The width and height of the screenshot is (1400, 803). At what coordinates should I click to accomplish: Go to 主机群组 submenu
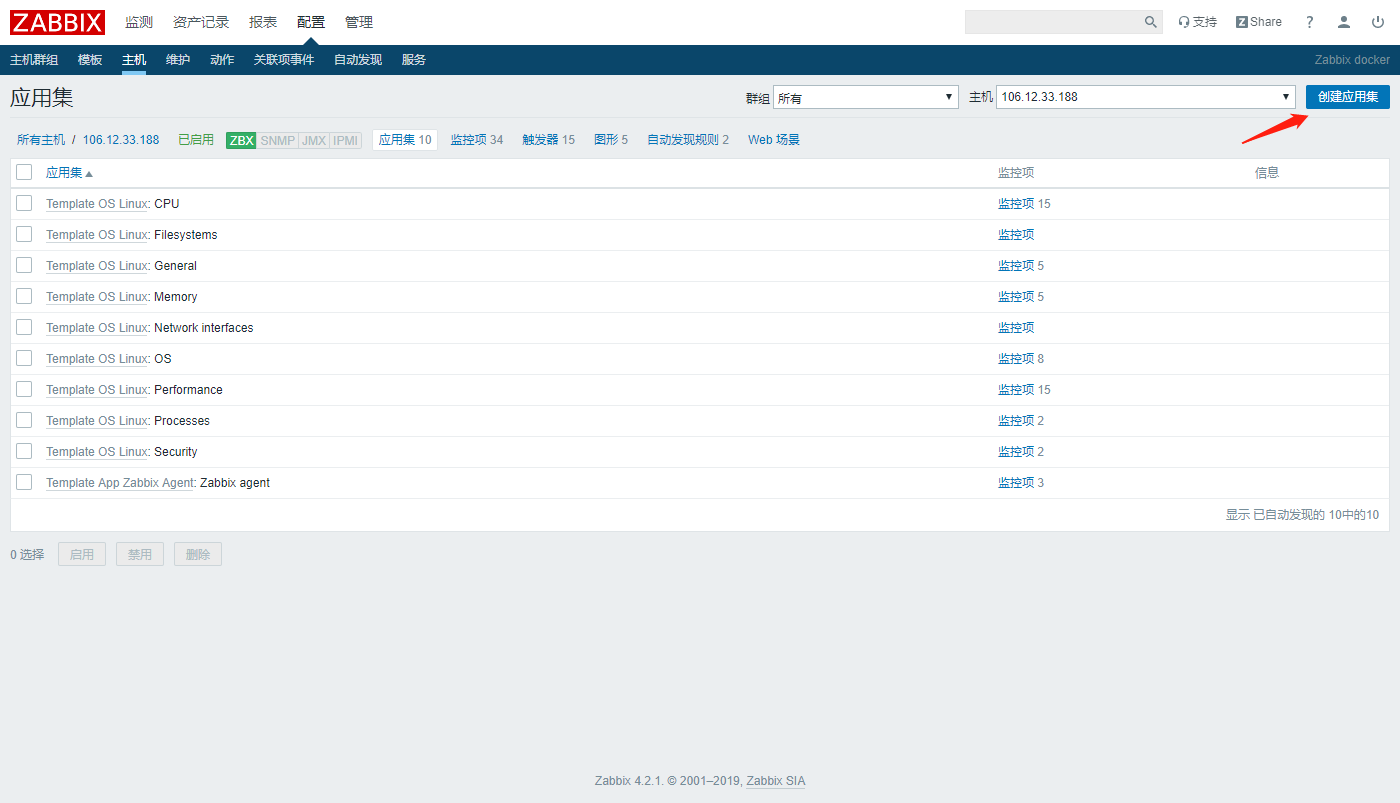point(34,60)
